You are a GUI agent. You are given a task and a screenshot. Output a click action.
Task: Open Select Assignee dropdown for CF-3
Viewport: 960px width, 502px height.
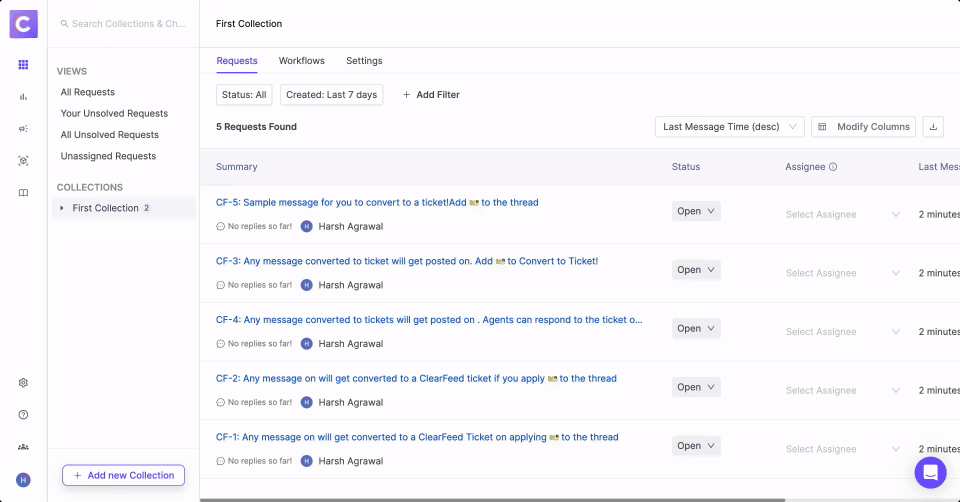click(x=843, y=273)
